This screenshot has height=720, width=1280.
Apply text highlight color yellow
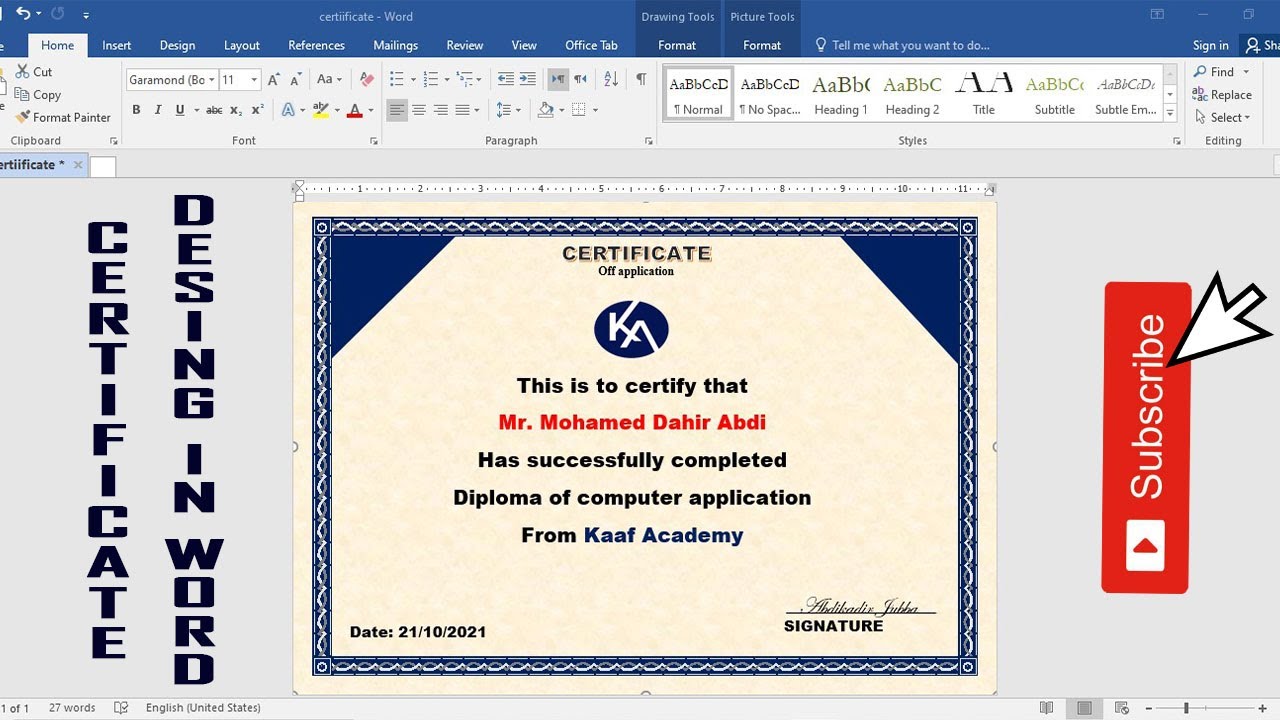pyautogui.click(x=320, y=110)
